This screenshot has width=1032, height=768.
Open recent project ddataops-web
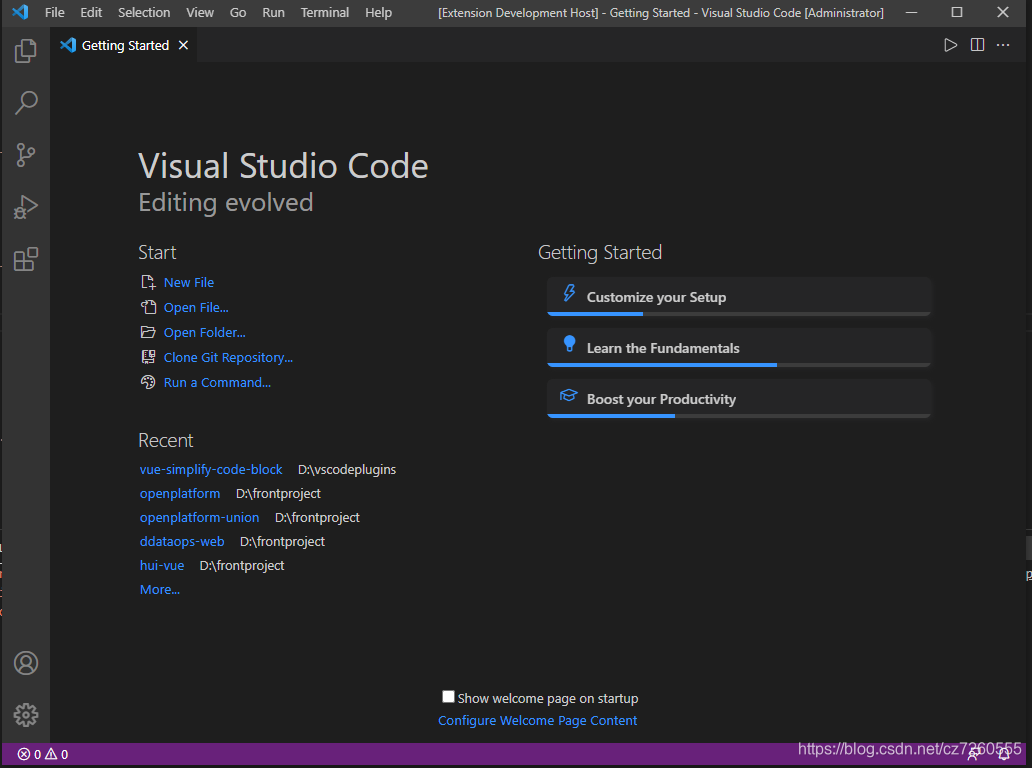tap(182, 542)
